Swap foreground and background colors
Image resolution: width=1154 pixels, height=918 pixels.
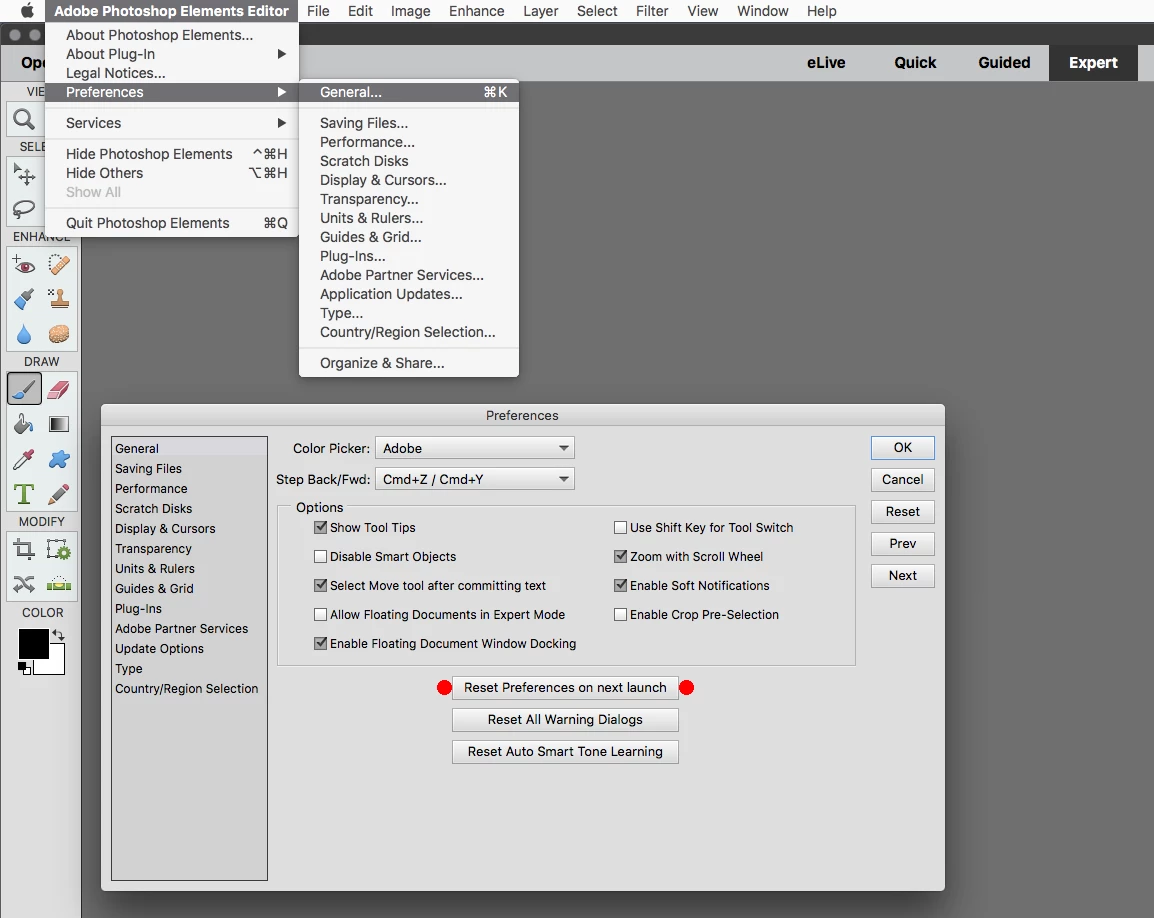58,635
